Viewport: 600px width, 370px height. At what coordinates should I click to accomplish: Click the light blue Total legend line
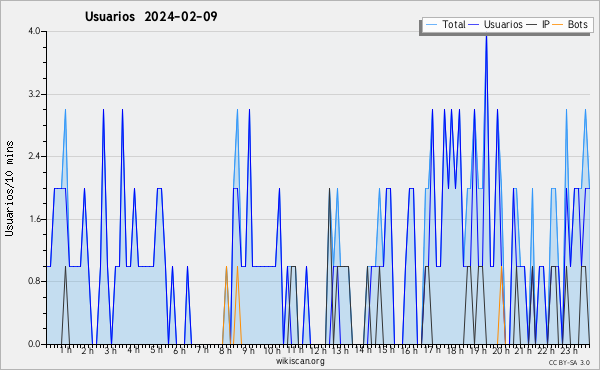pos(432,24)
